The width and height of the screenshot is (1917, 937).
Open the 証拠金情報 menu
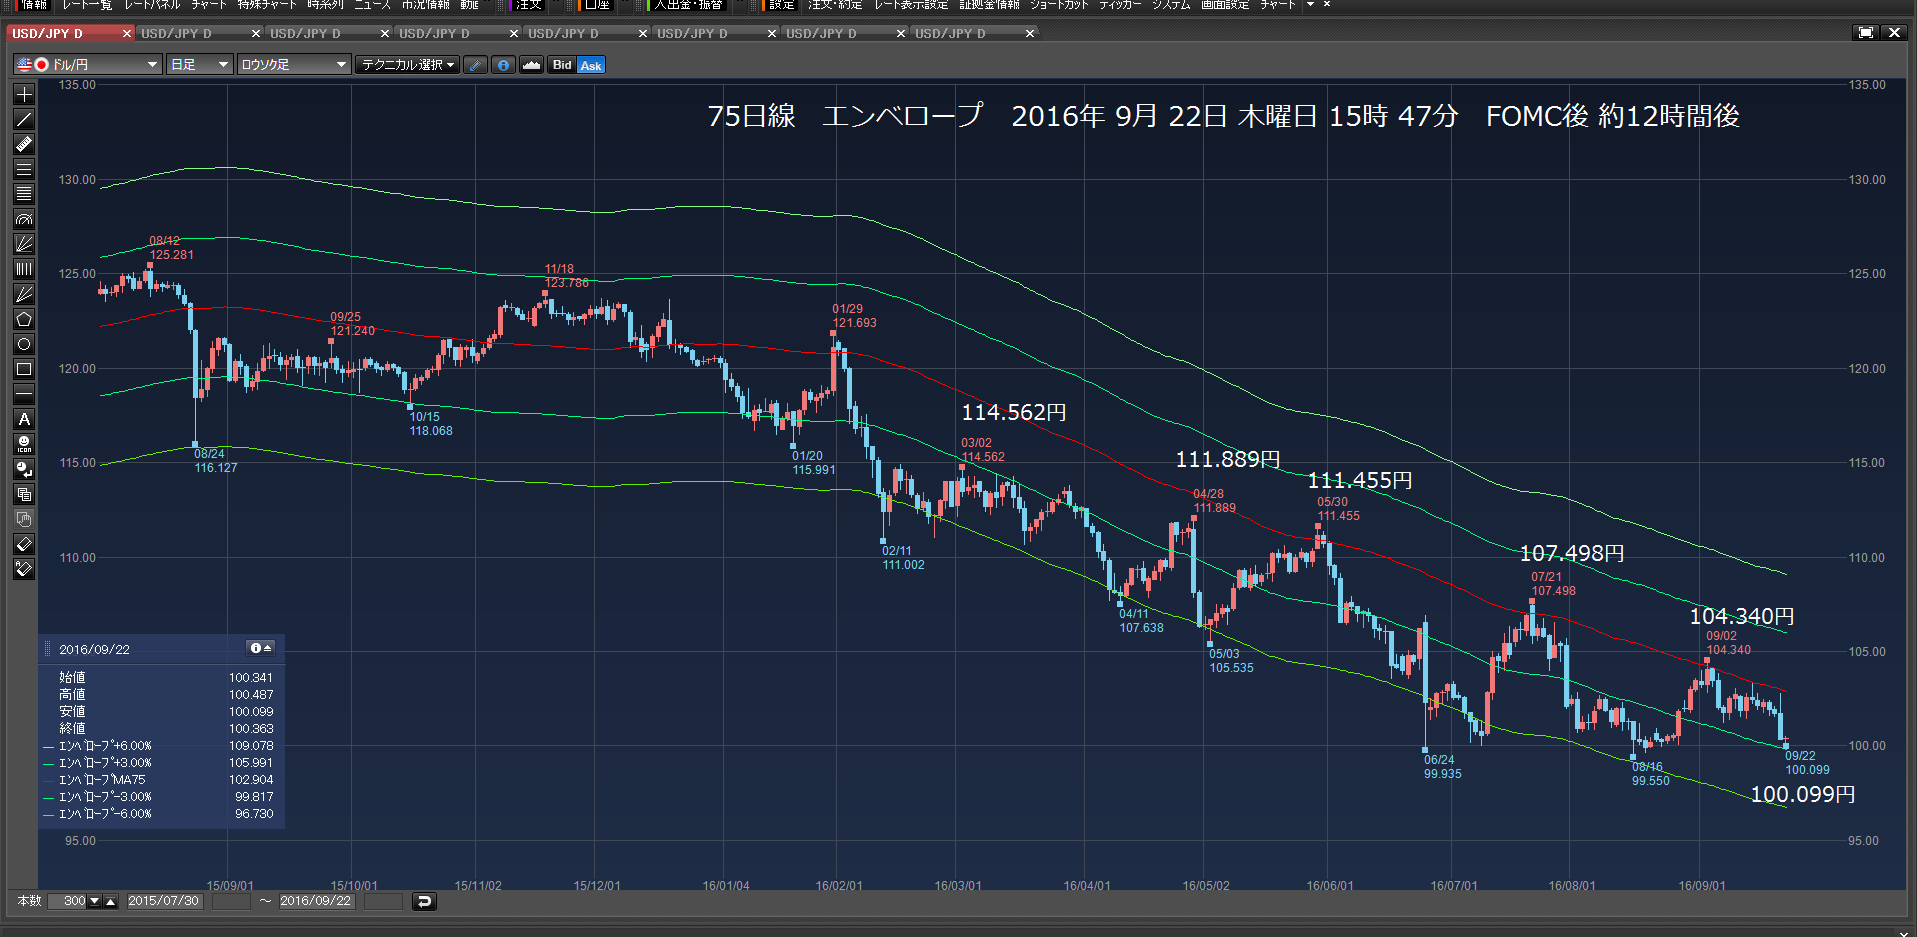tap(989, 5)
